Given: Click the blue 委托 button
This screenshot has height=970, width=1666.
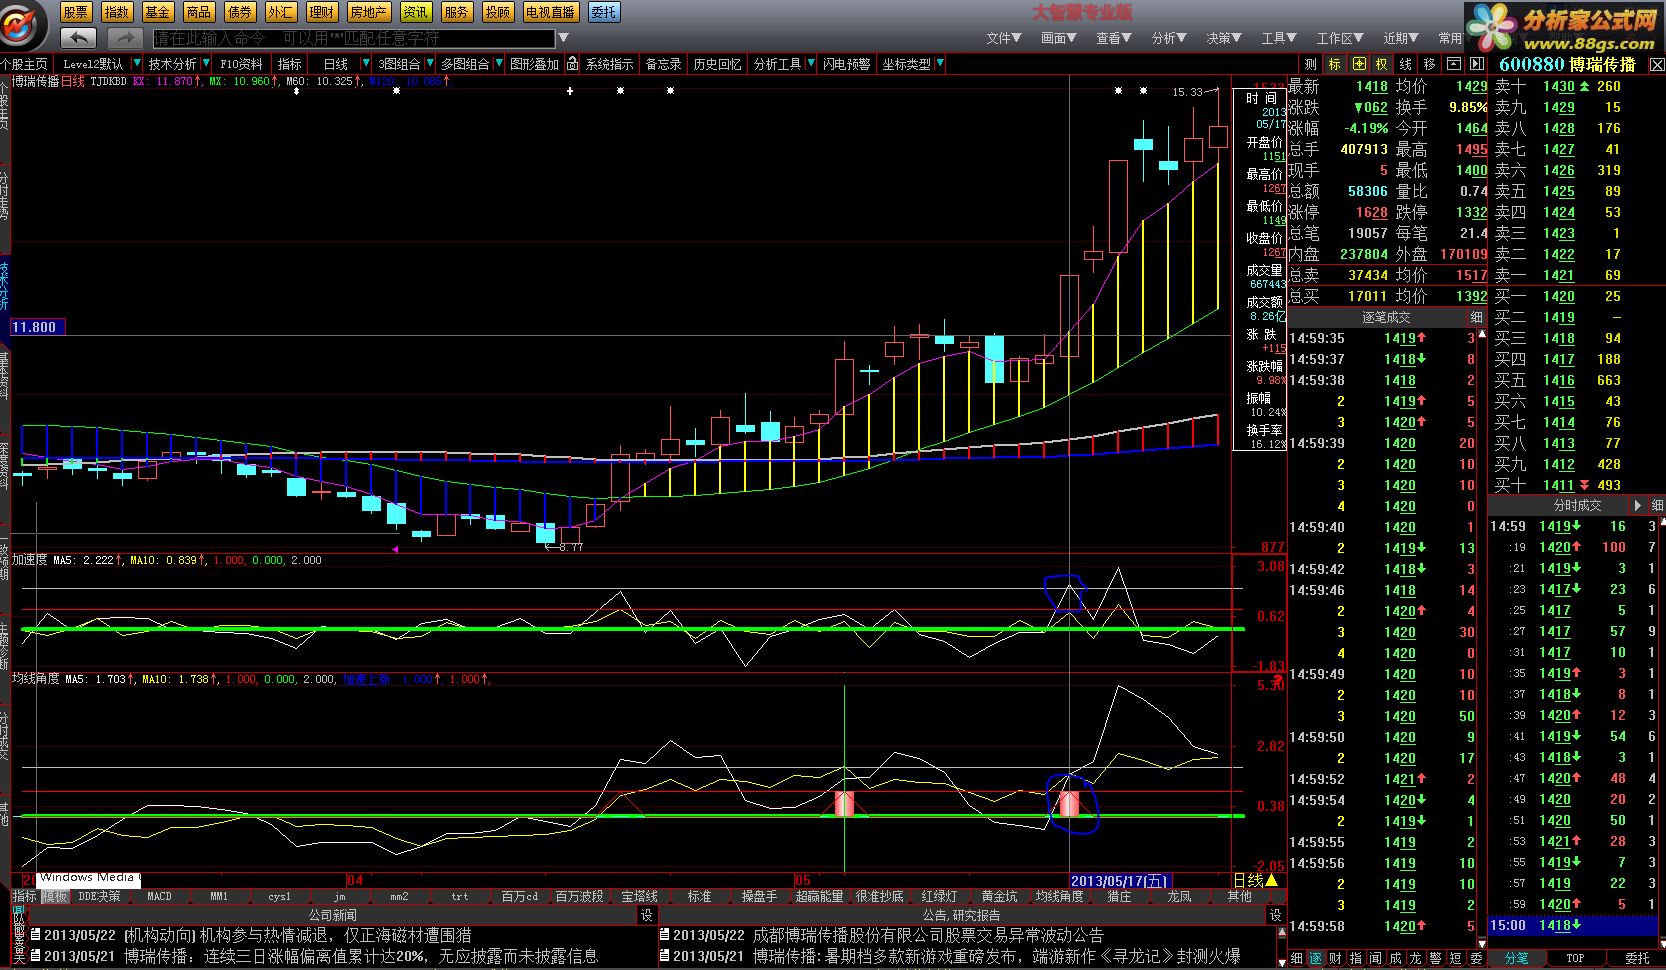Looking at the screenshot, I should click(x=604, y=12).
